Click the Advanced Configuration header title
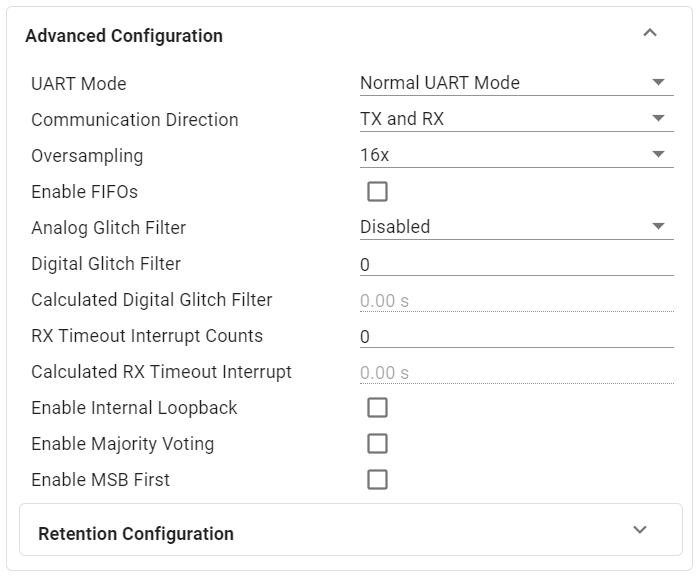 124,36
